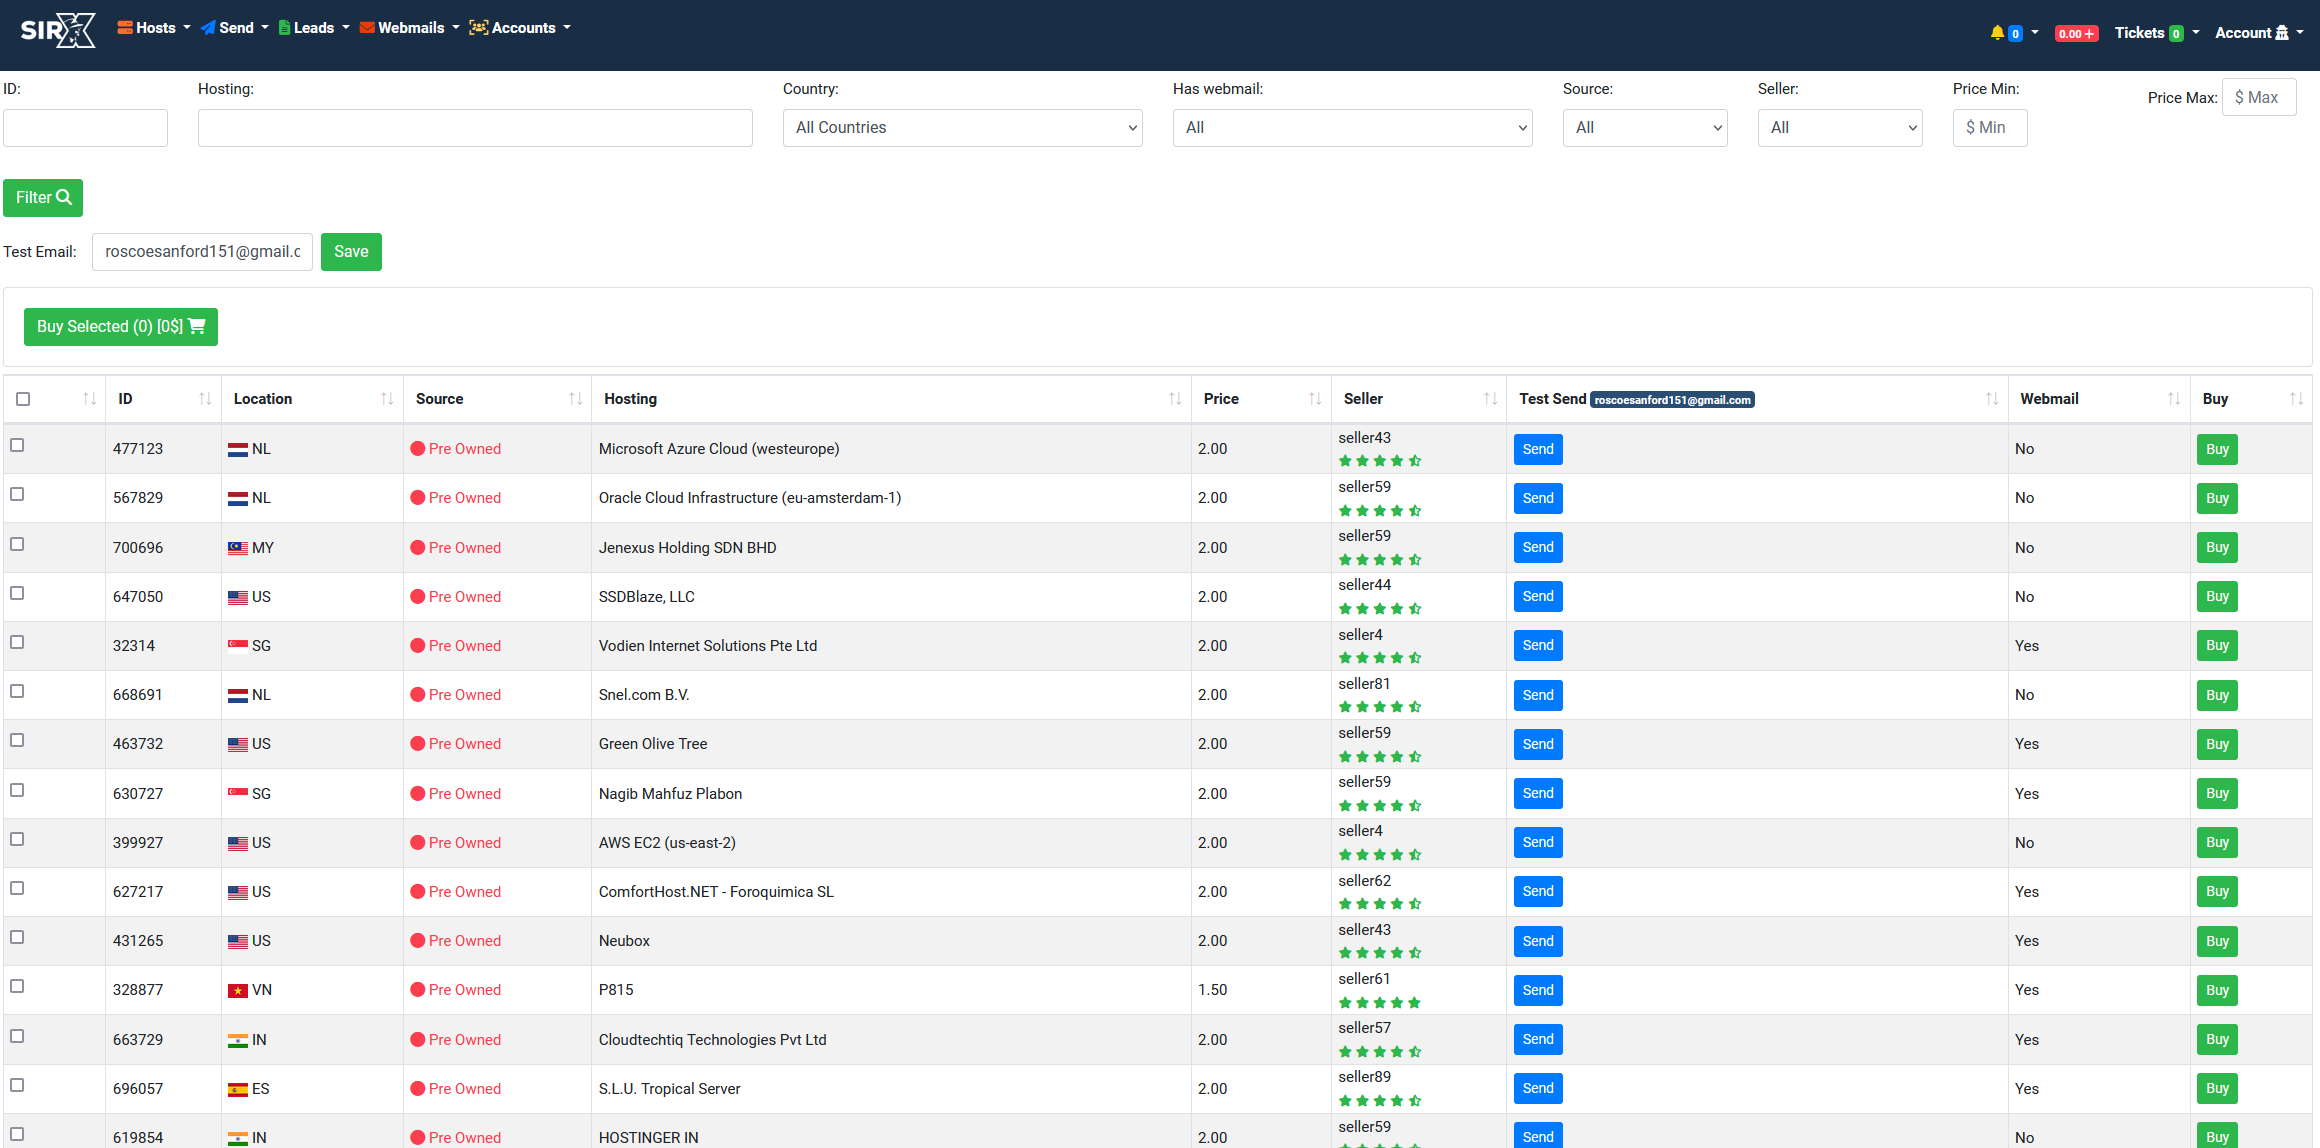Check the box for row 477123

[17, 445]
